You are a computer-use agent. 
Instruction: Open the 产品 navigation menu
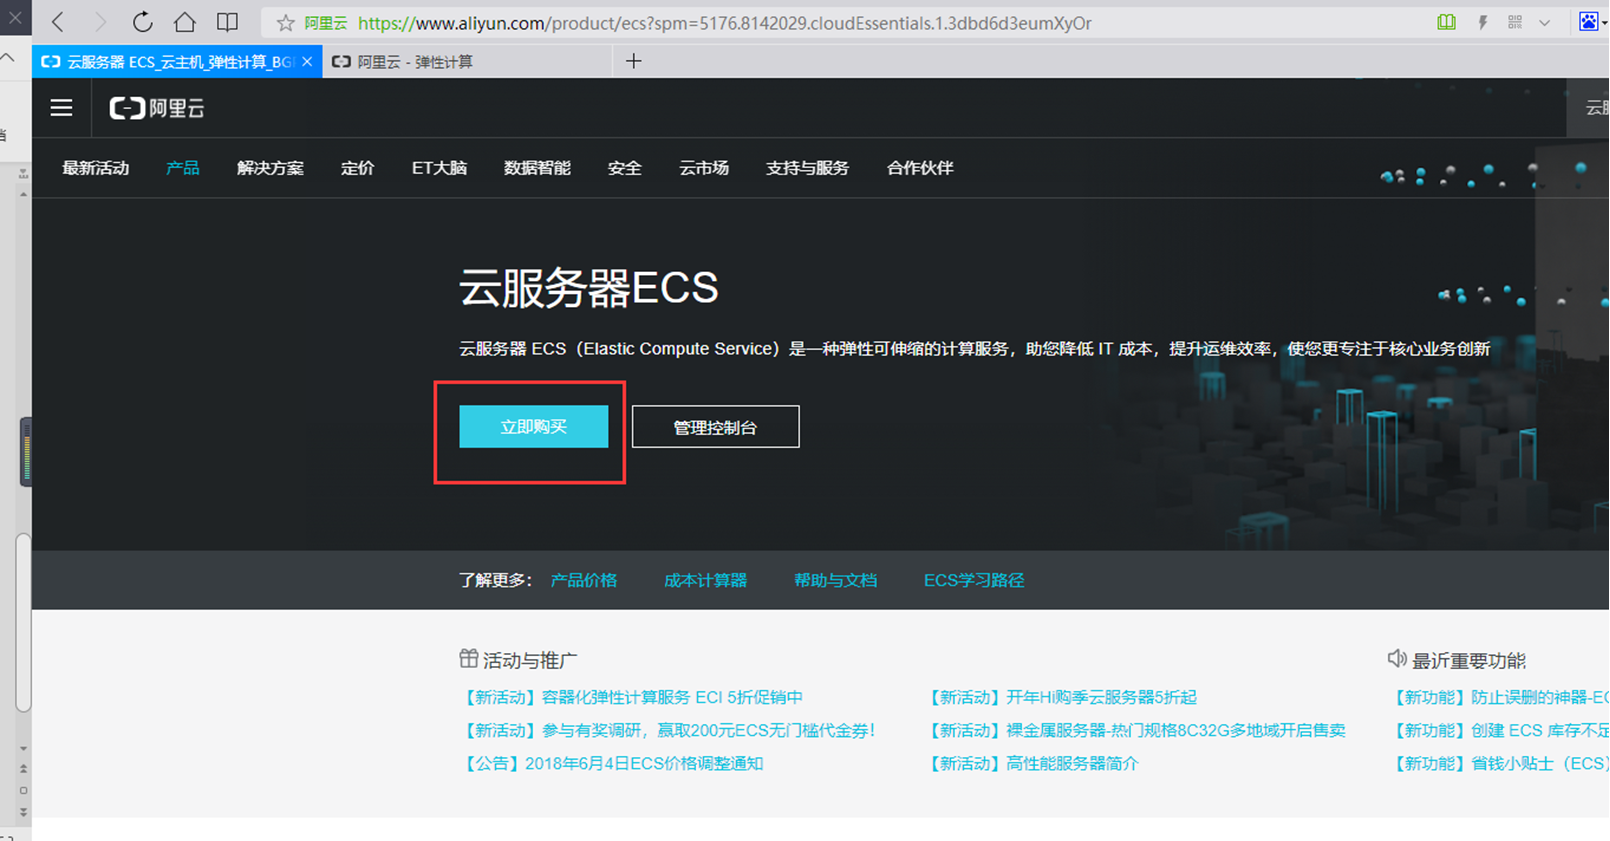(x=182, y=168)
